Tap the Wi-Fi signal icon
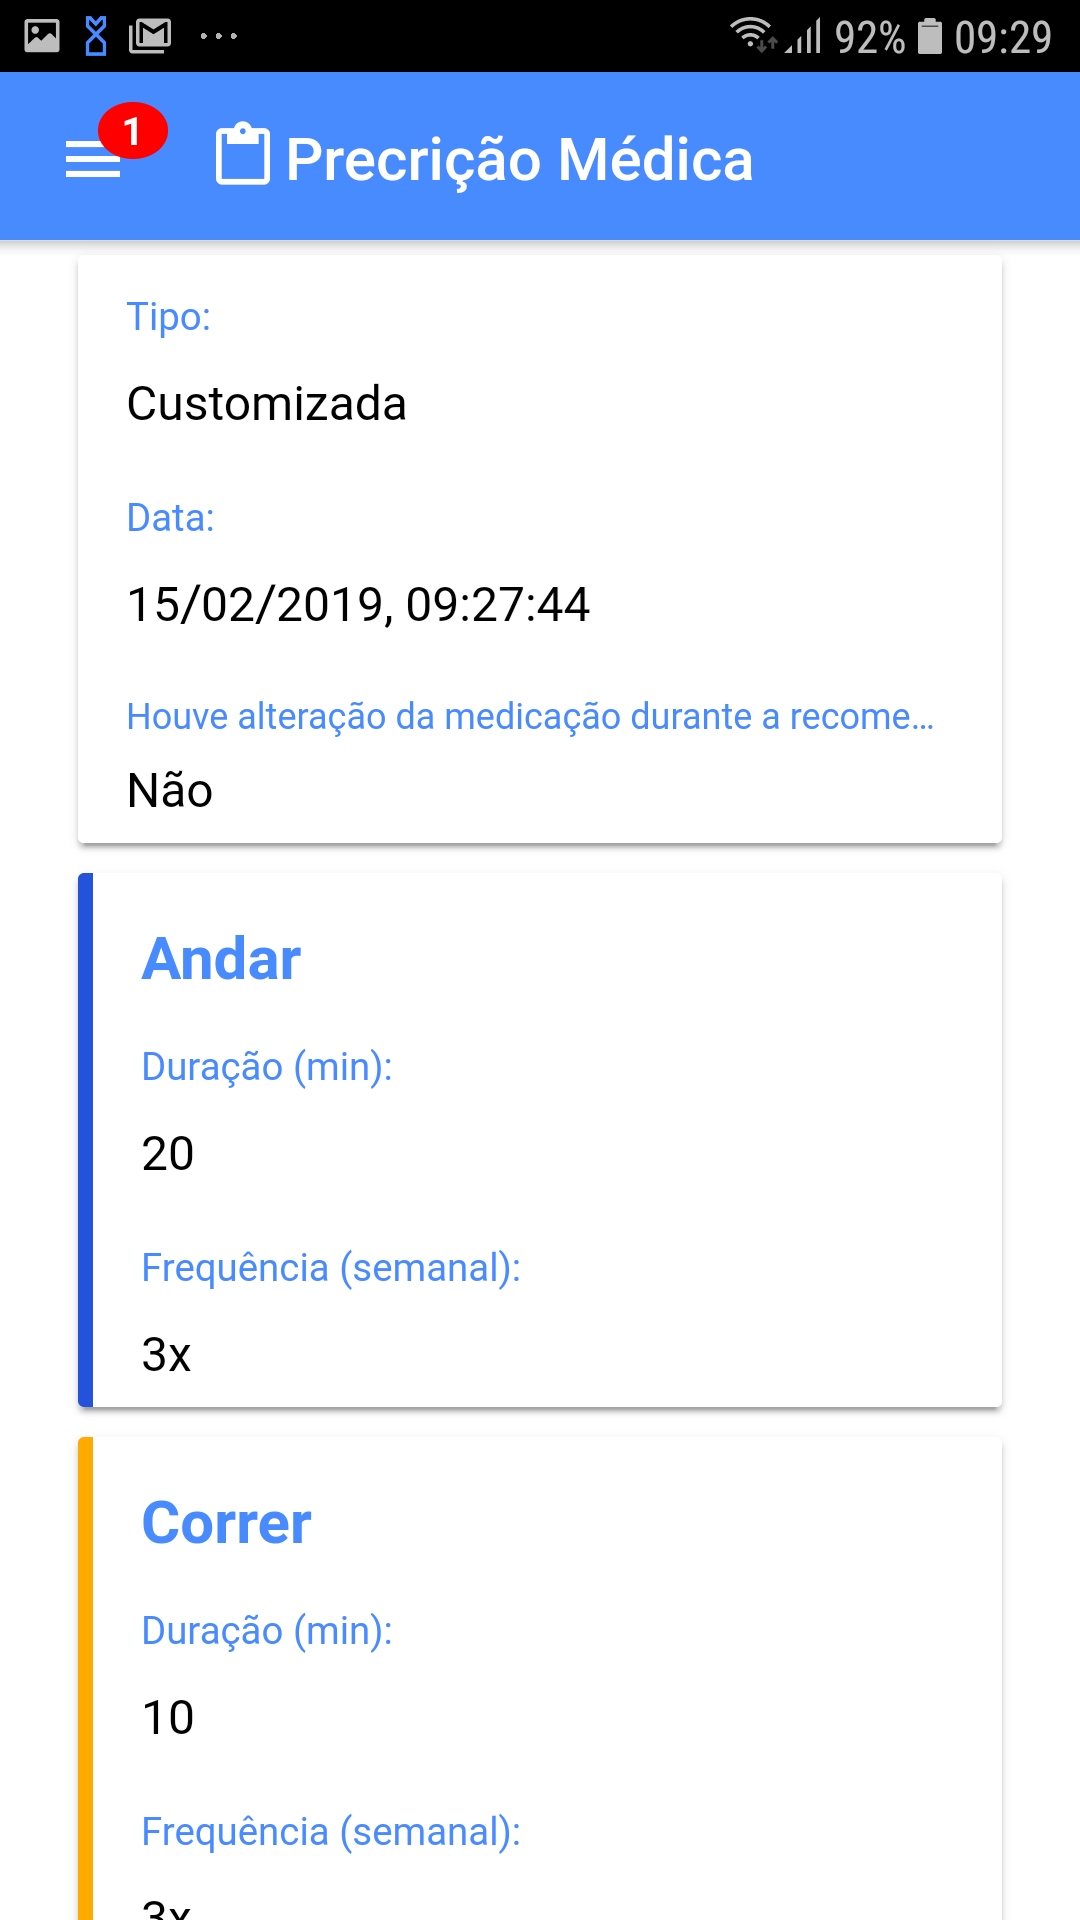The image size is (1080, 1920). [752, 35]
